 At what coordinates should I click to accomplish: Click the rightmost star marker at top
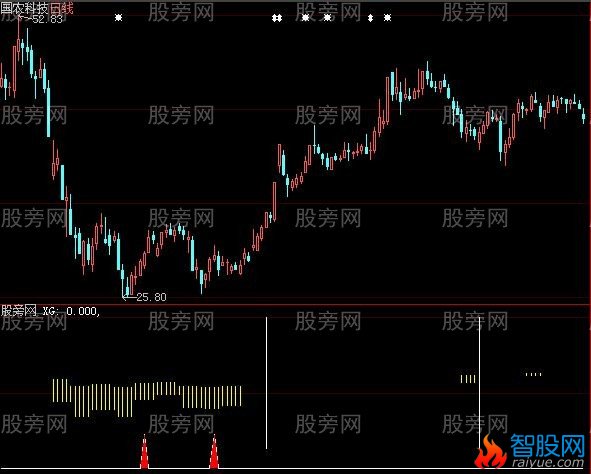[x=387, y=17]
